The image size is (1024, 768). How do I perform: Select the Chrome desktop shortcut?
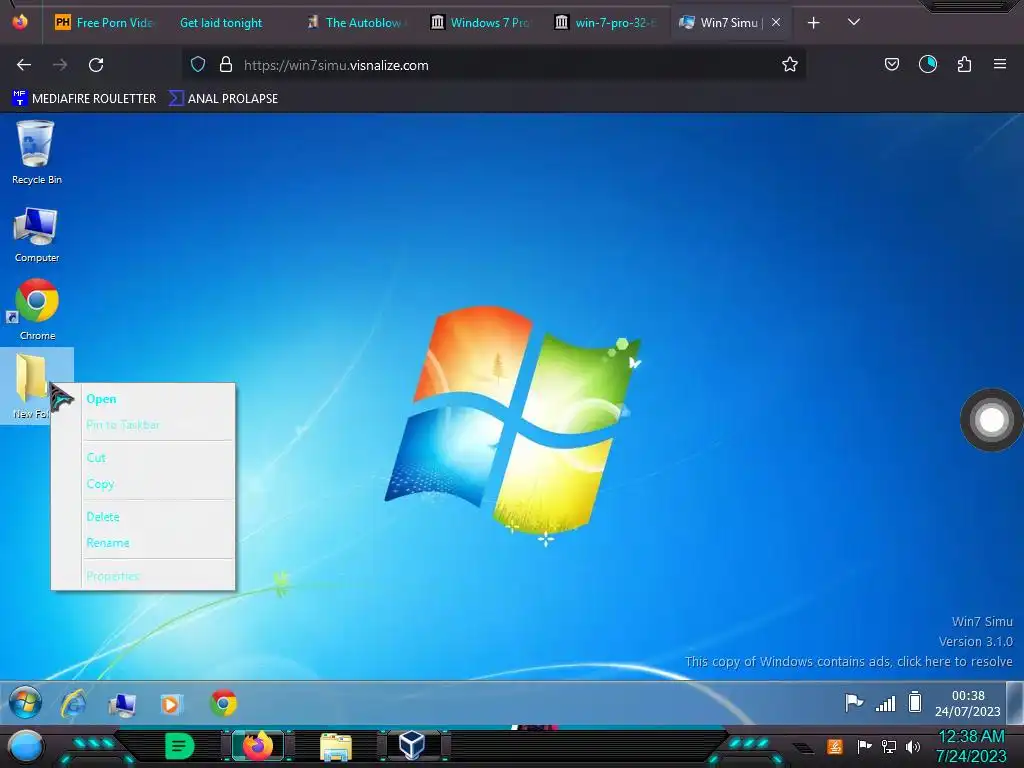37,309
